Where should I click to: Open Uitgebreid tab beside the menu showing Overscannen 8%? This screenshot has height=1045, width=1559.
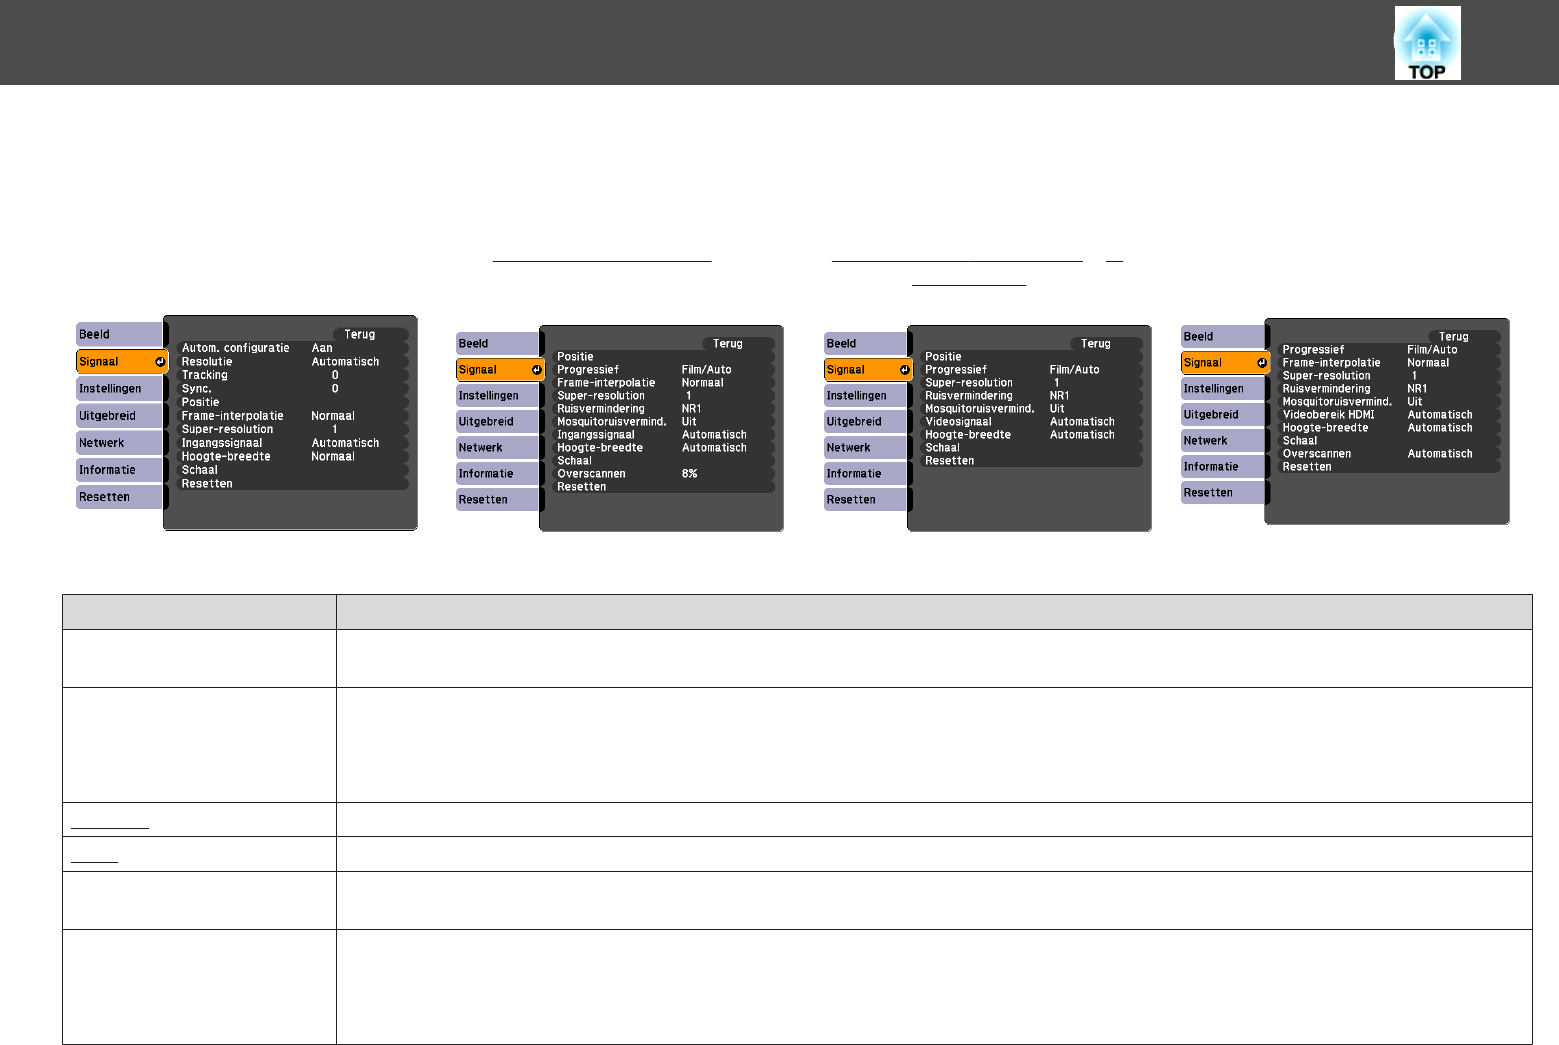(x=497, y=421)
